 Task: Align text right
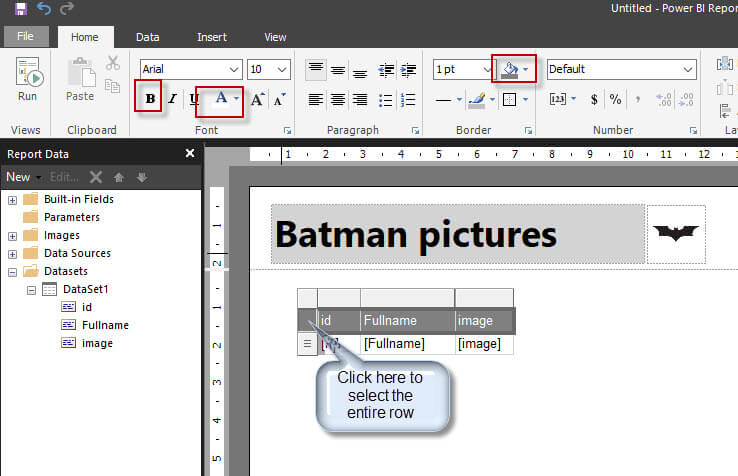pos(360,99)
